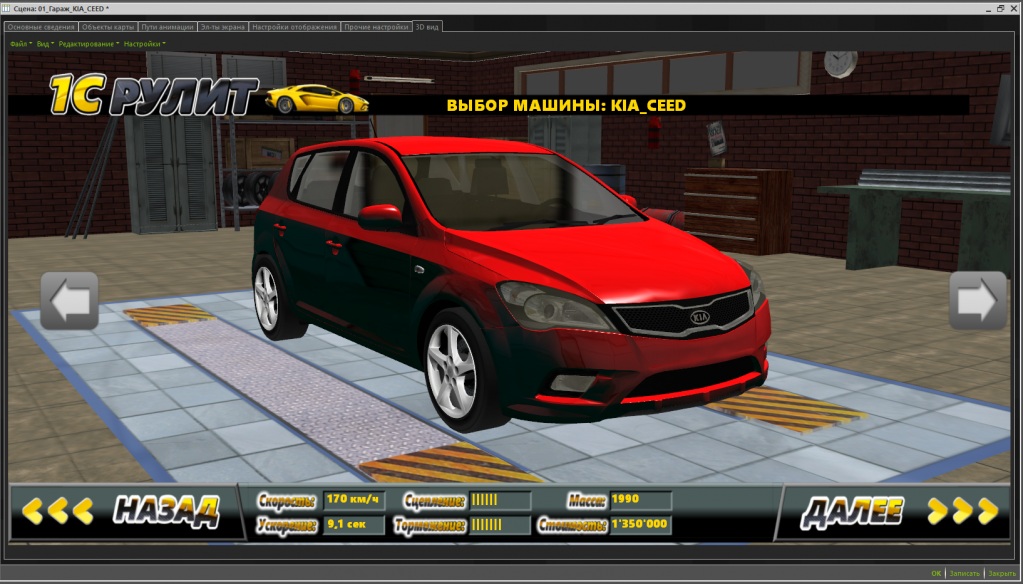
Task: Open the Эл-ты экрана tab
Action: (x=222, y=27)
